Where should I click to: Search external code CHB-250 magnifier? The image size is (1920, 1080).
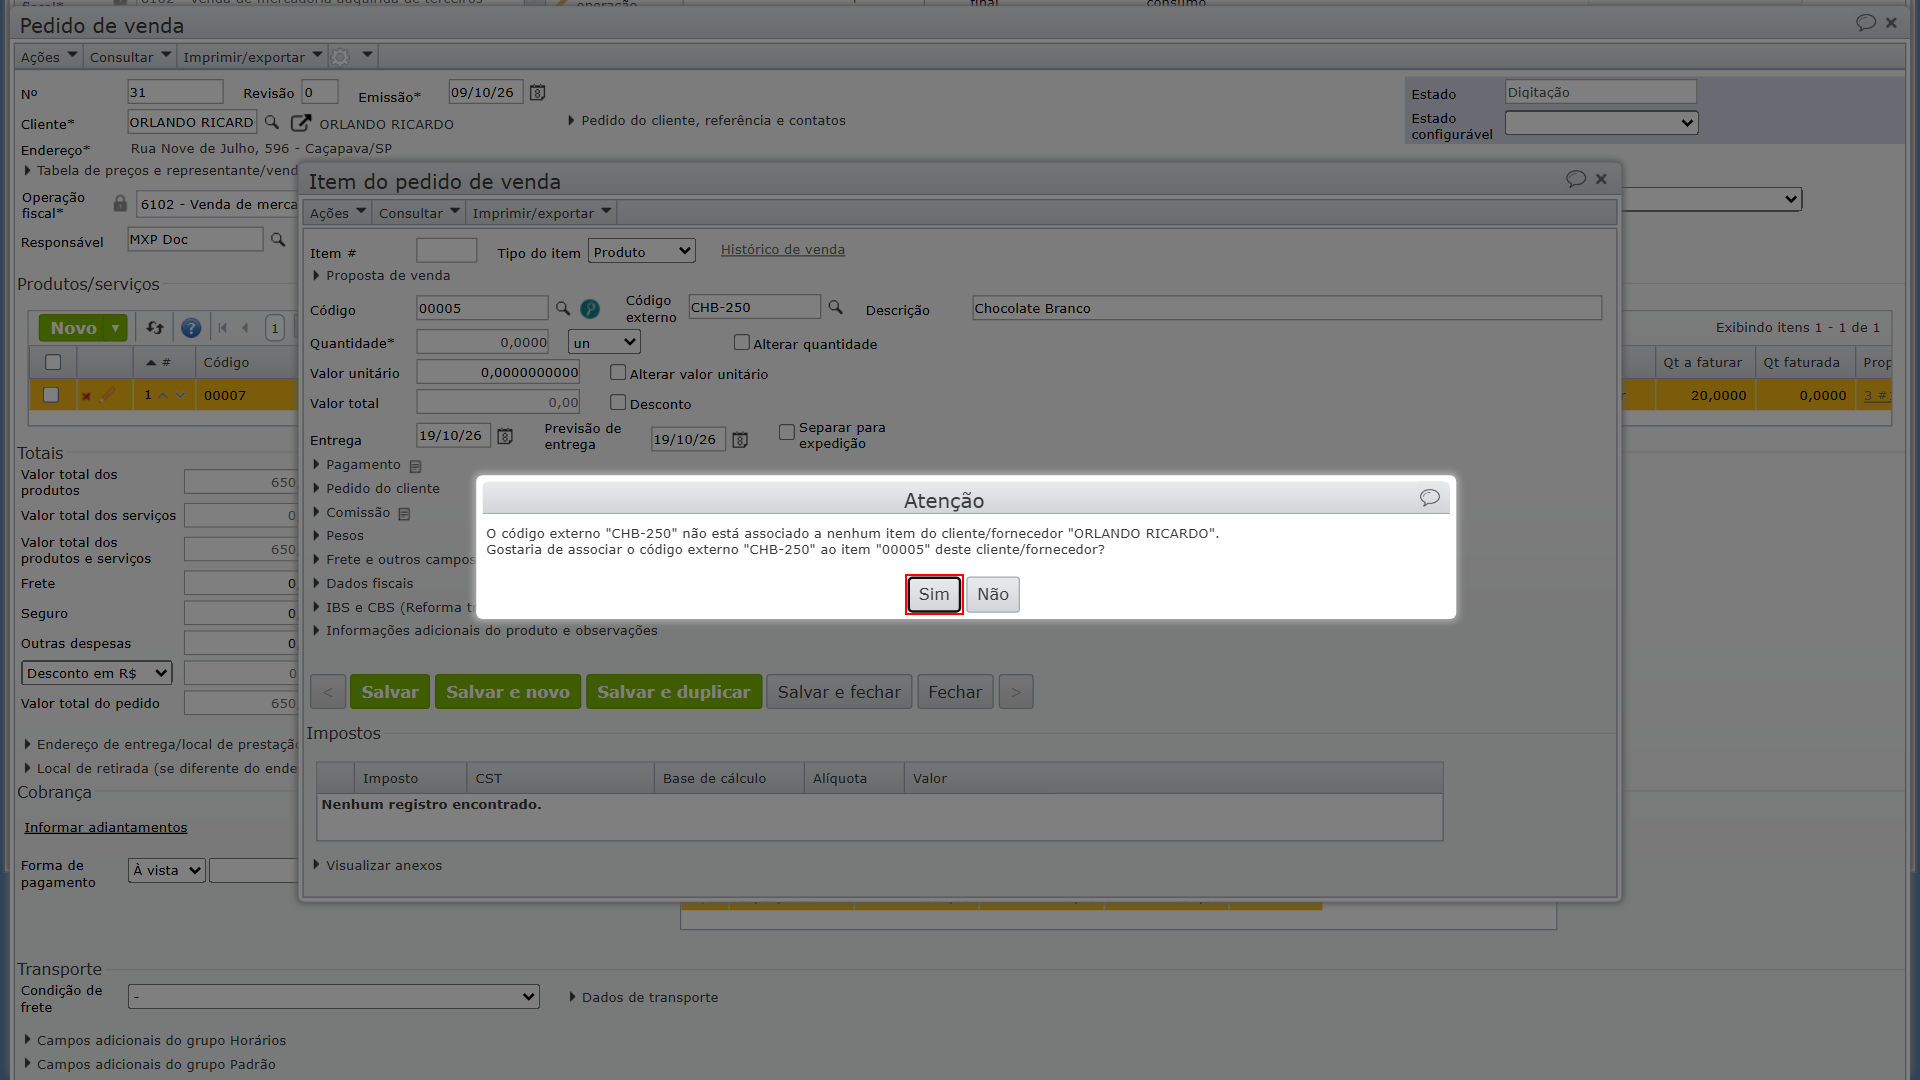[836, 307]
